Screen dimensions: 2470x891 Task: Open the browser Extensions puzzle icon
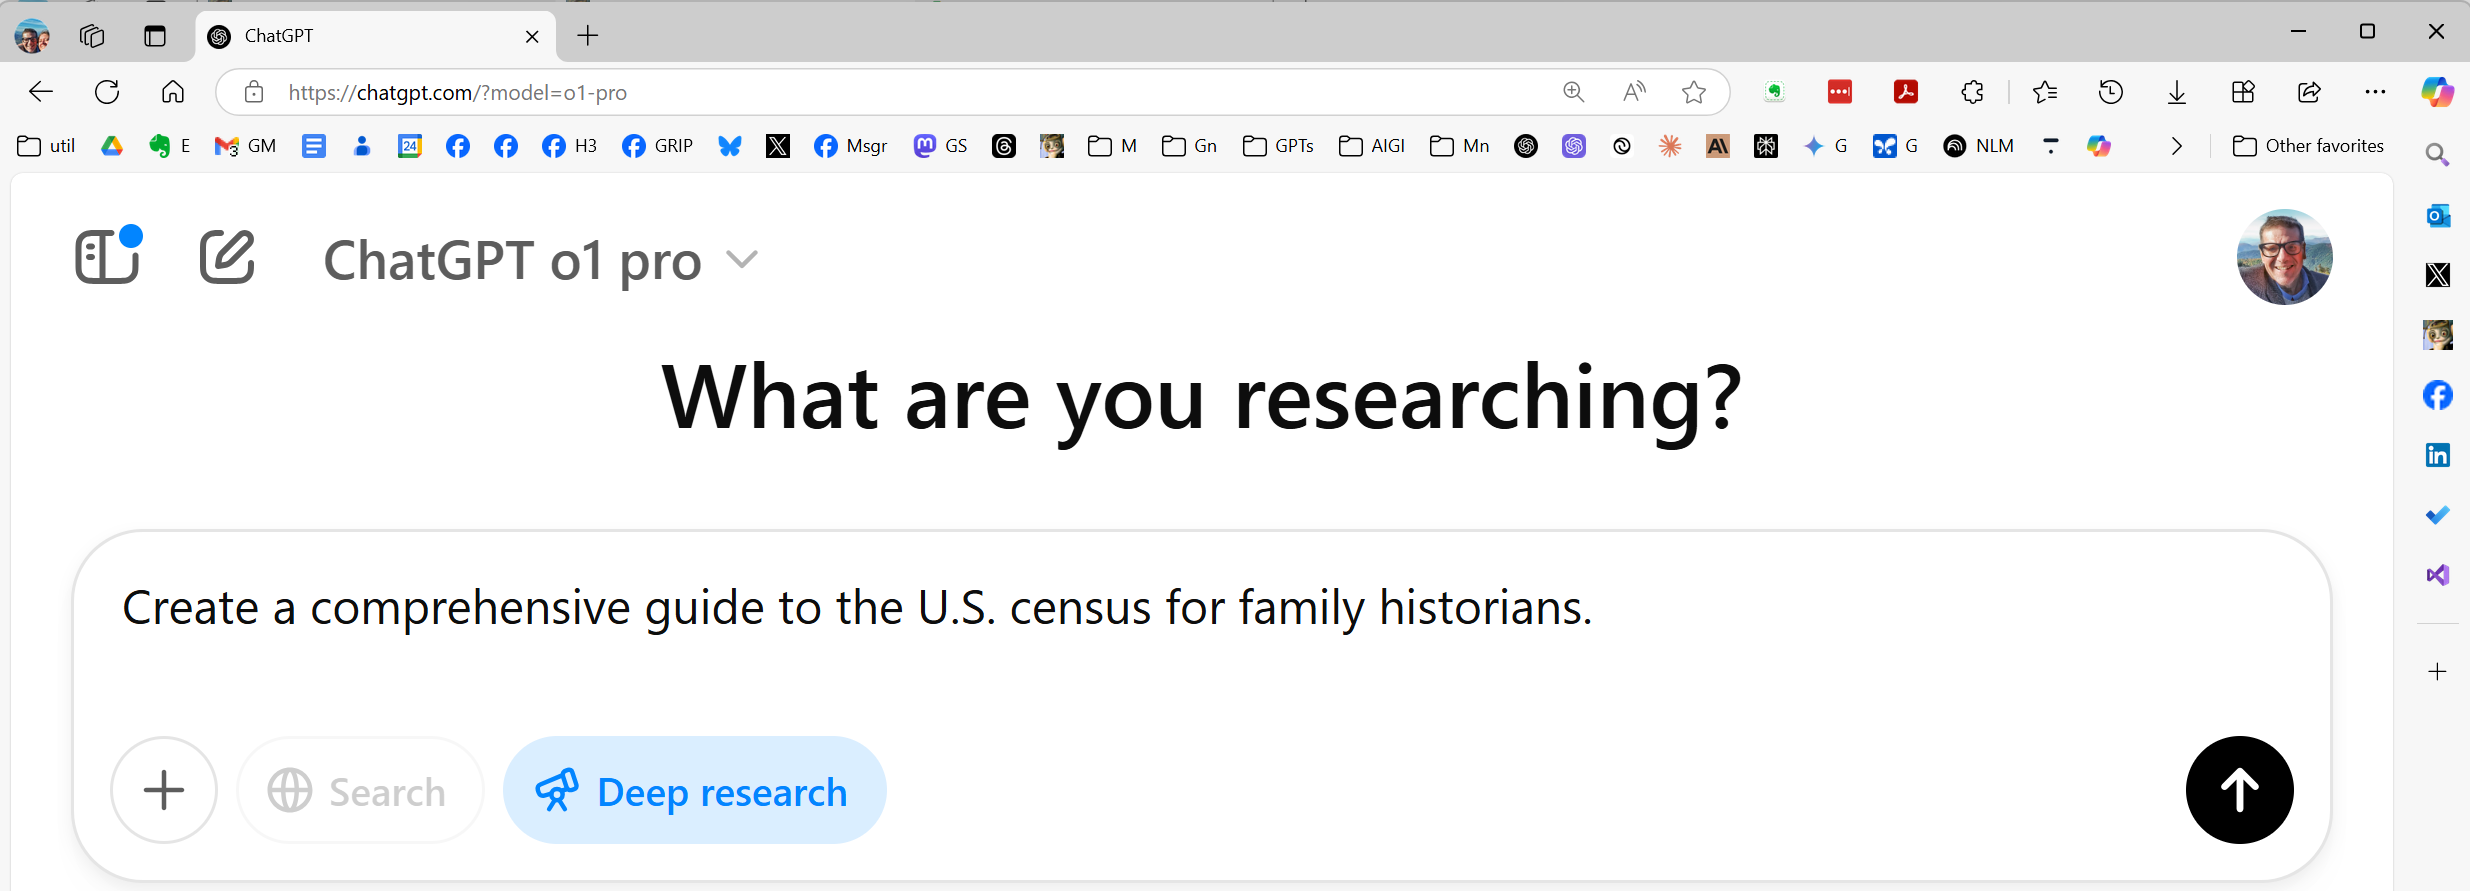pos(1972,92)
